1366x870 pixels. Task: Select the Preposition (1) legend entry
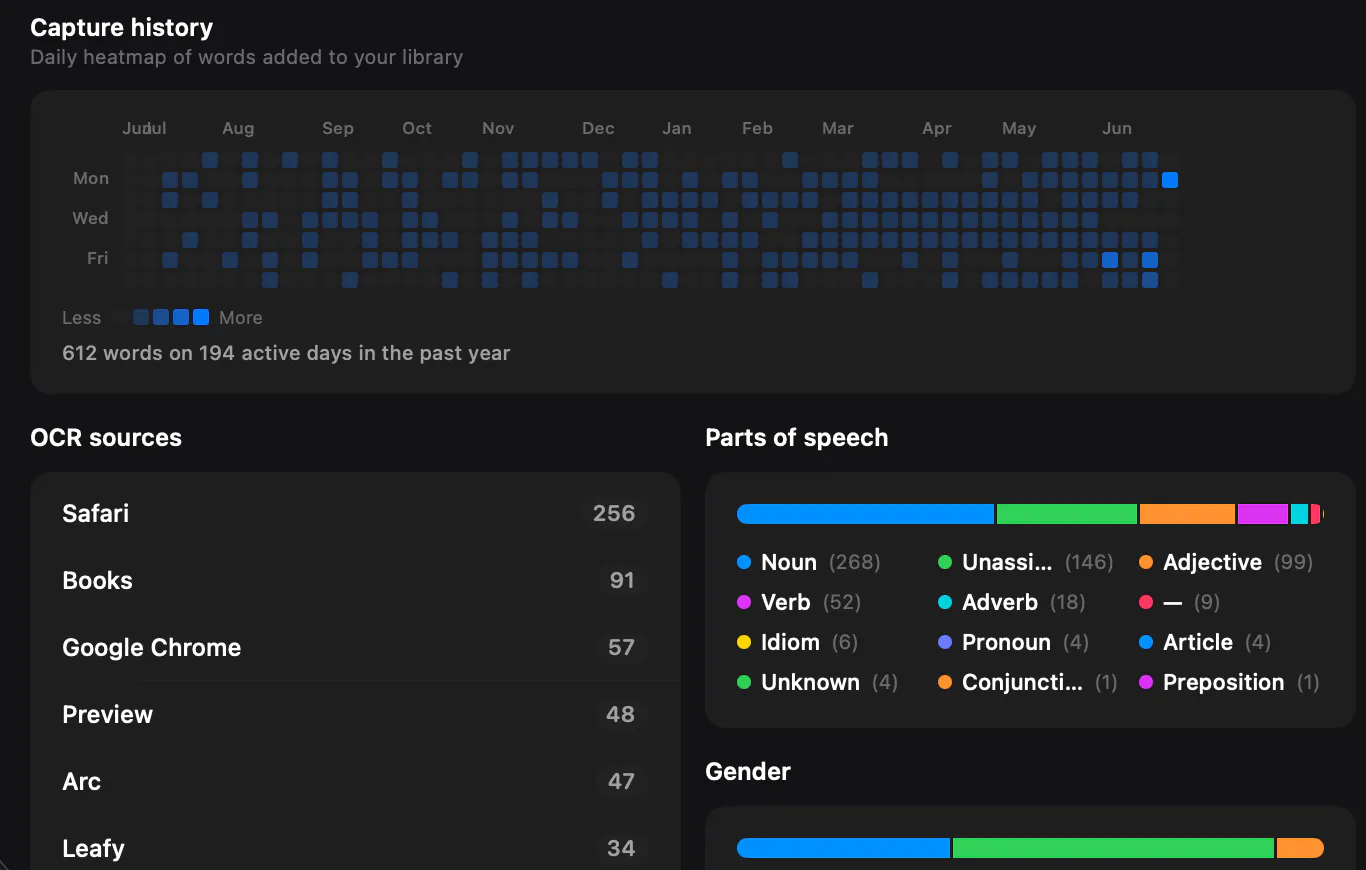1230,682
